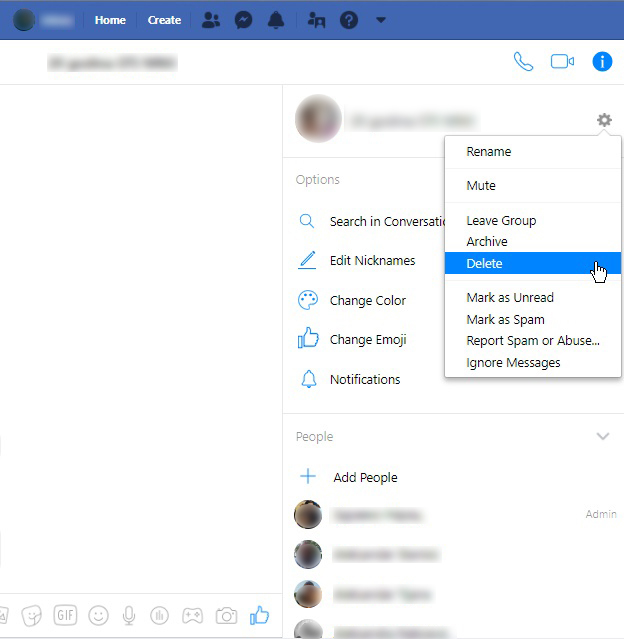The width and height of the screenshot is (624, 639).
Task: Open the Change Emoji option
Action: point(370,339)
